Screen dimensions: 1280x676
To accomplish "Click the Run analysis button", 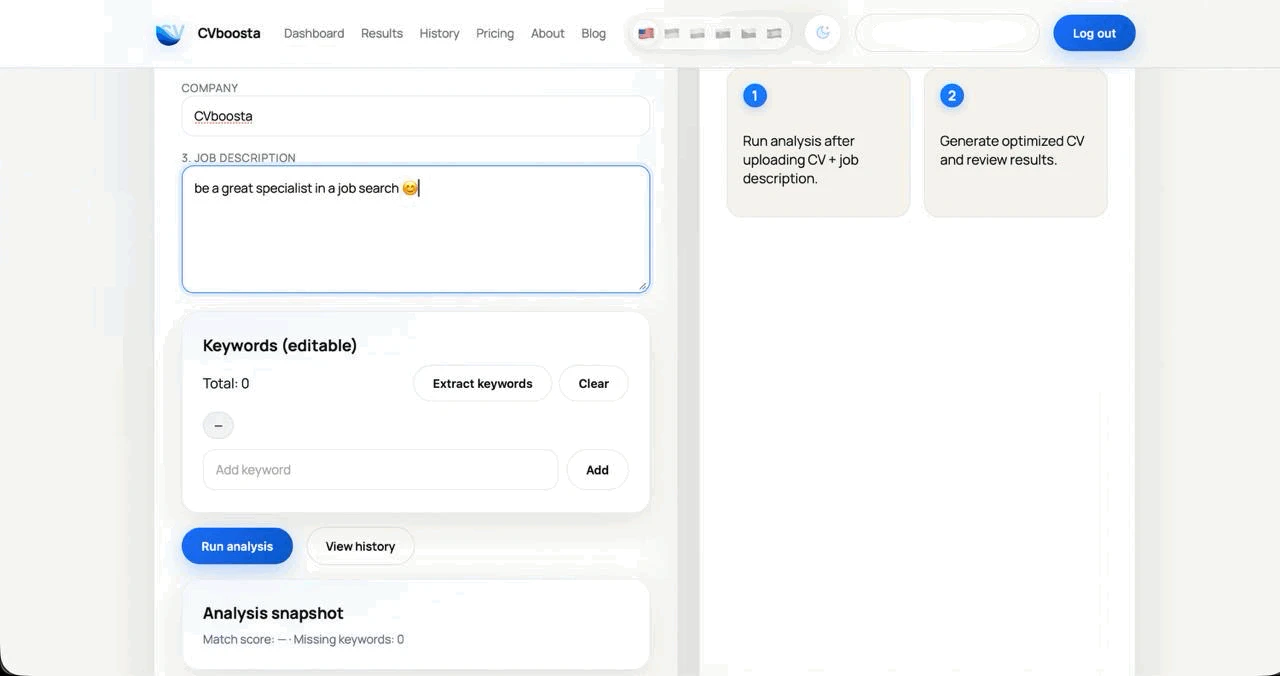I will pyautogui.click(x=237, y=546).
